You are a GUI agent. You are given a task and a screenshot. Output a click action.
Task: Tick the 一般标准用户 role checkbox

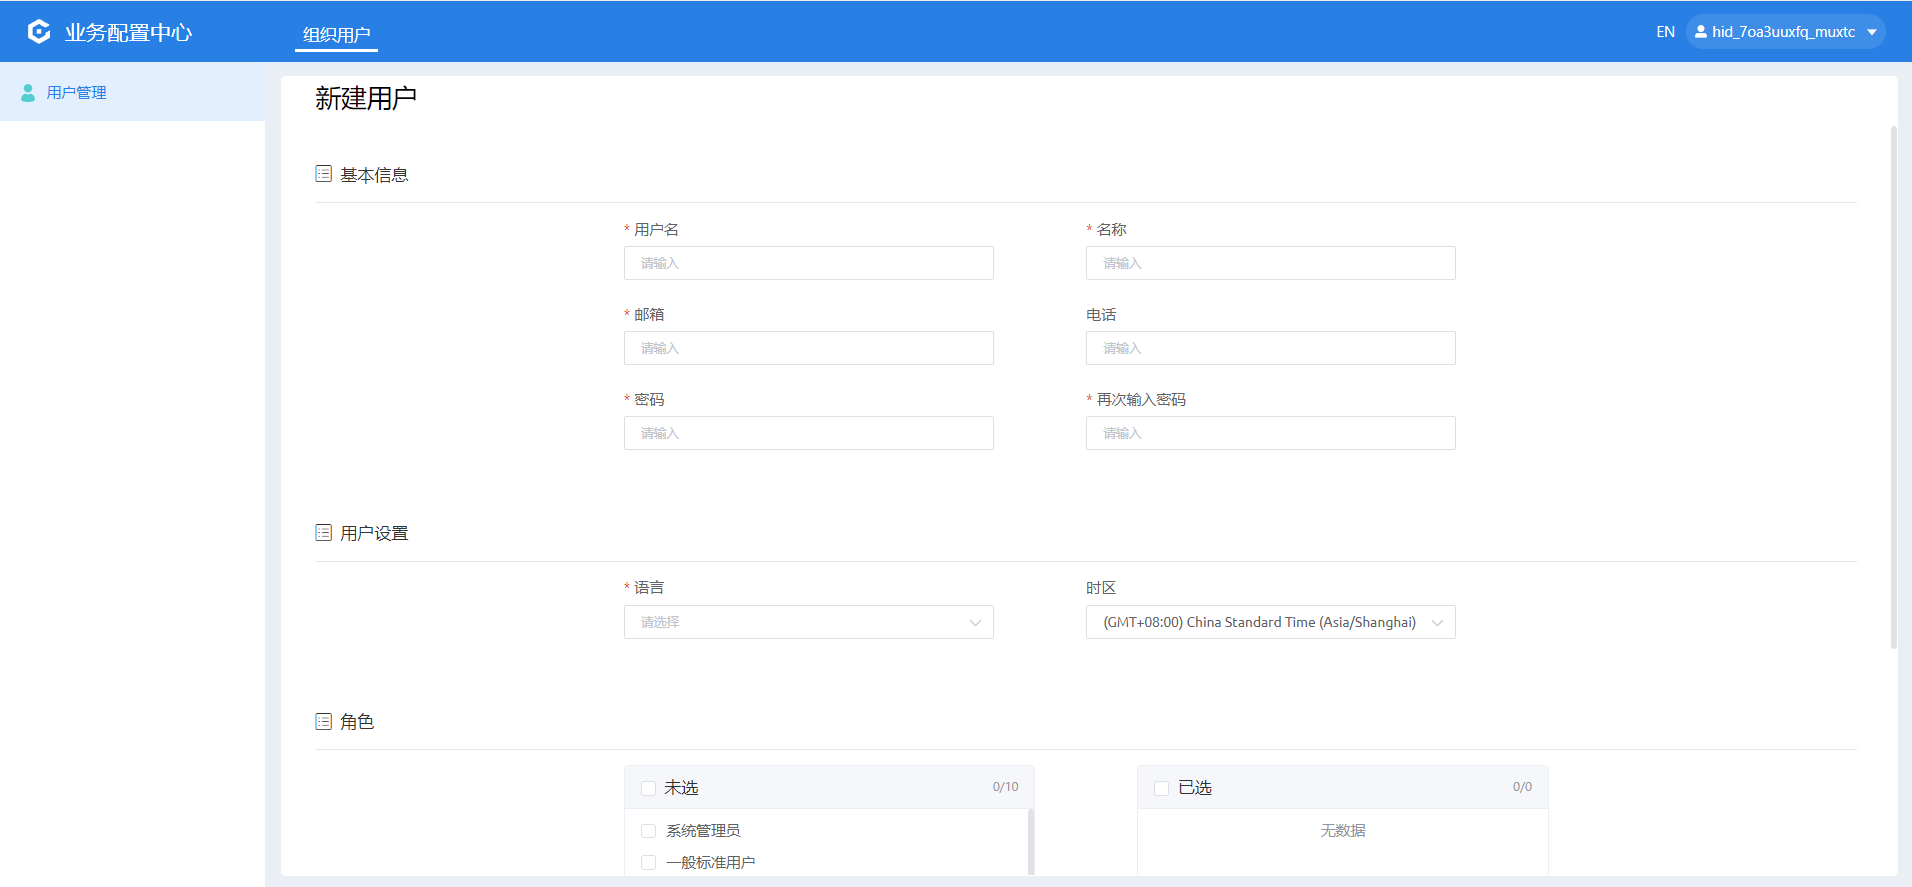pyautogui.click(x=648, y=863)
